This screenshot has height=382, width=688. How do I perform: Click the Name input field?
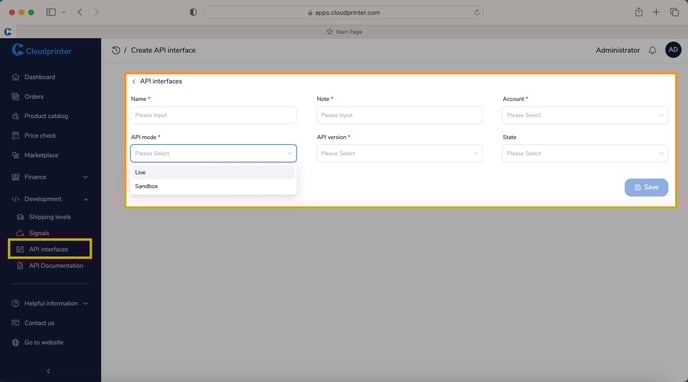[x=213, y=115]
